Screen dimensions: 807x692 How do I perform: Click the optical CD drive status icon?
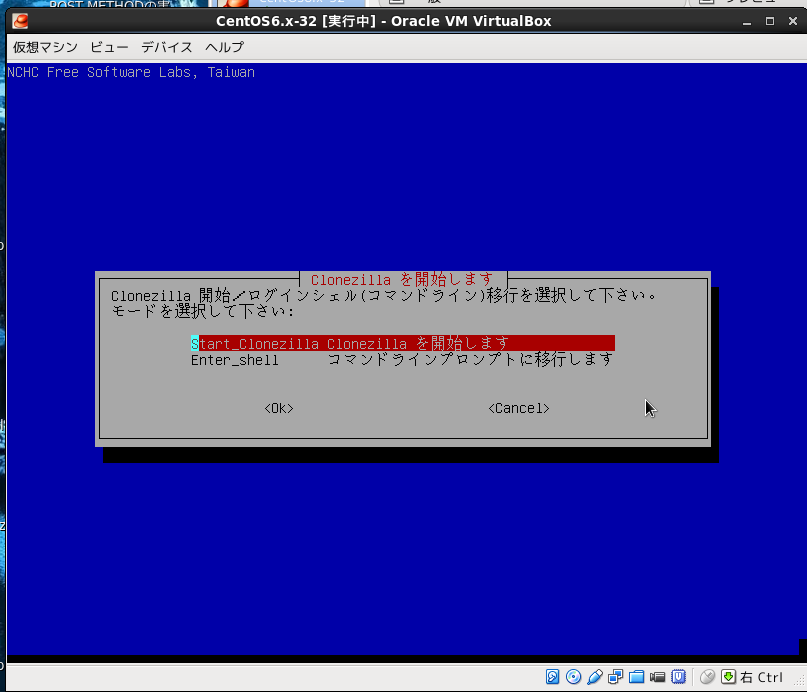click(x=574, y=677)
